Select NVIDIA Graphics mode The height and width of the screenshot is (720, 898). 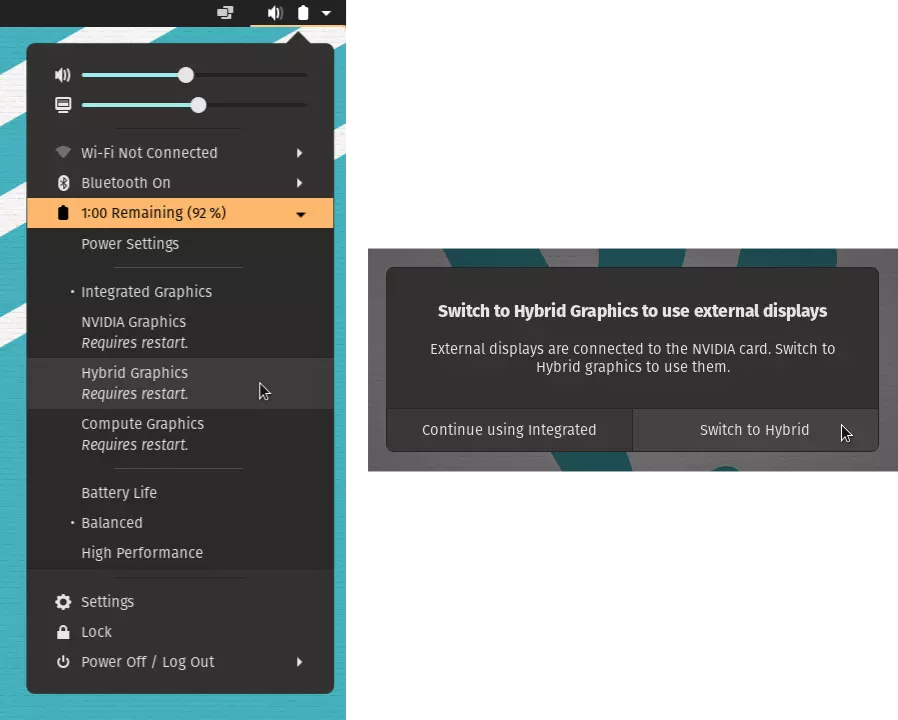click(180, 332)
